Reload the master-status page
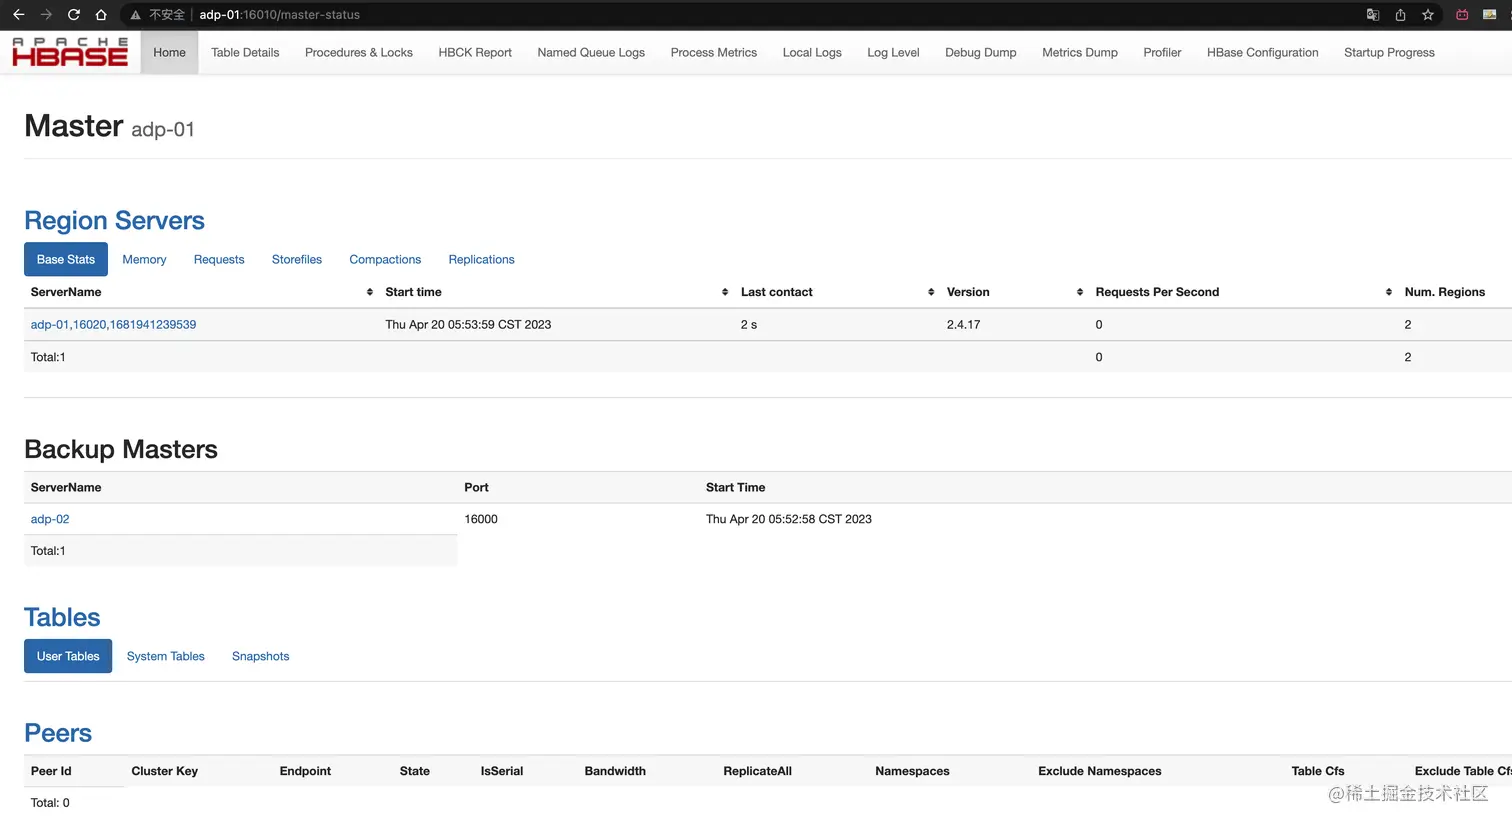 pos(72,14)
